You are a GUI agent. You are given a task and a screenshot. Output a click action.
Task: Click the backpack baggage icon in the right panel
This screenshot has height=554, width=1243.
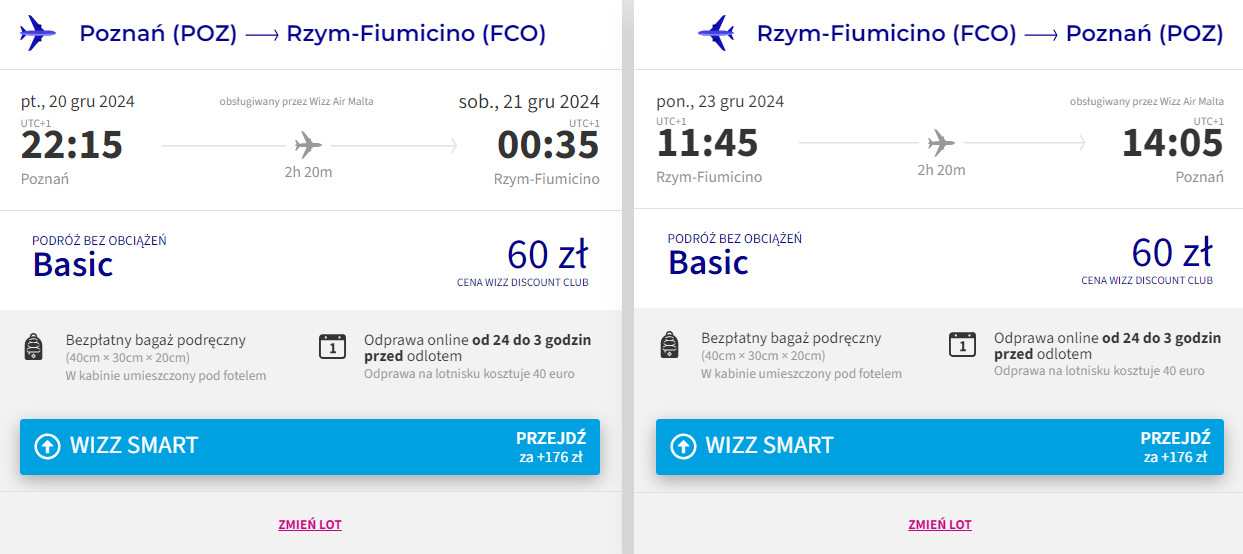click(670, 345)
